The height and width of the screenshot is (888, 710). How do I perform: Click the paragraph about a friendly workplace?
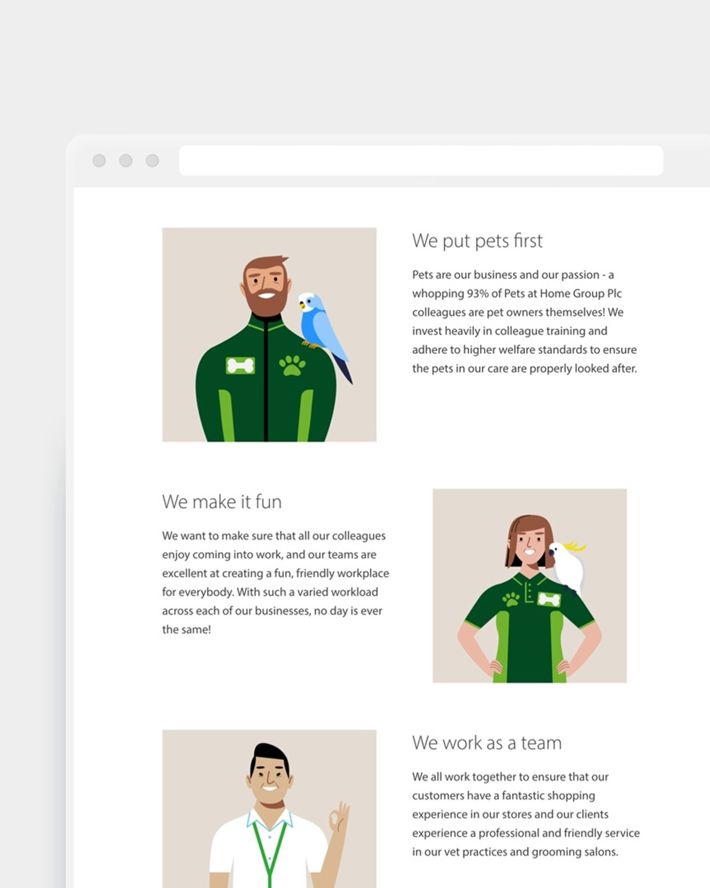(276, 582)
